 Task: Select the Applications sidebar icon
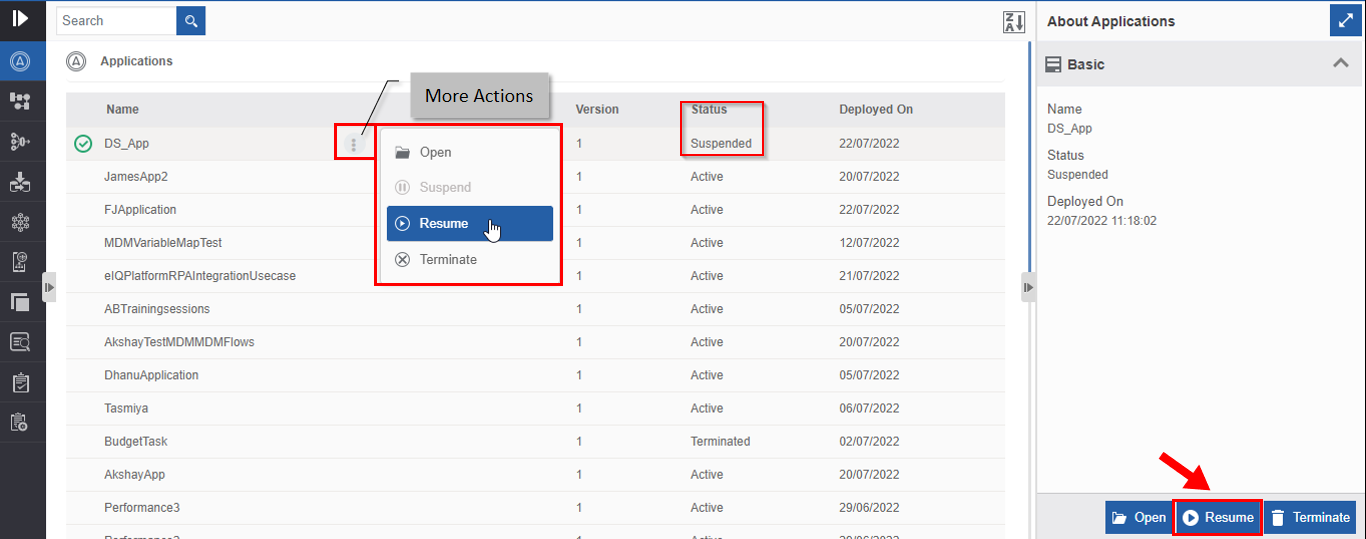point(20,61)
